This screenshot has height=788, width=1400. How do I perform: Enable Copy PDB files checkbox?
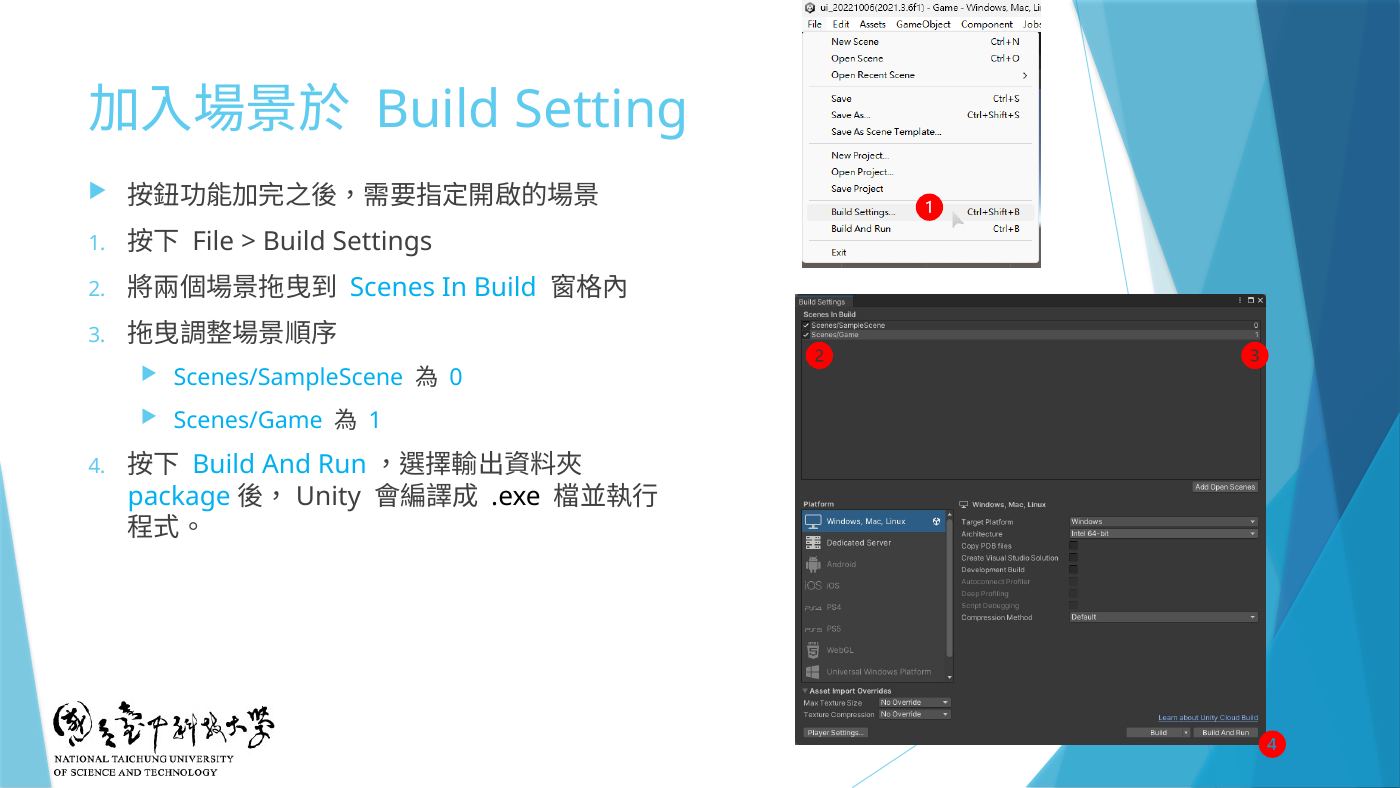click(x=1074, y=546)
